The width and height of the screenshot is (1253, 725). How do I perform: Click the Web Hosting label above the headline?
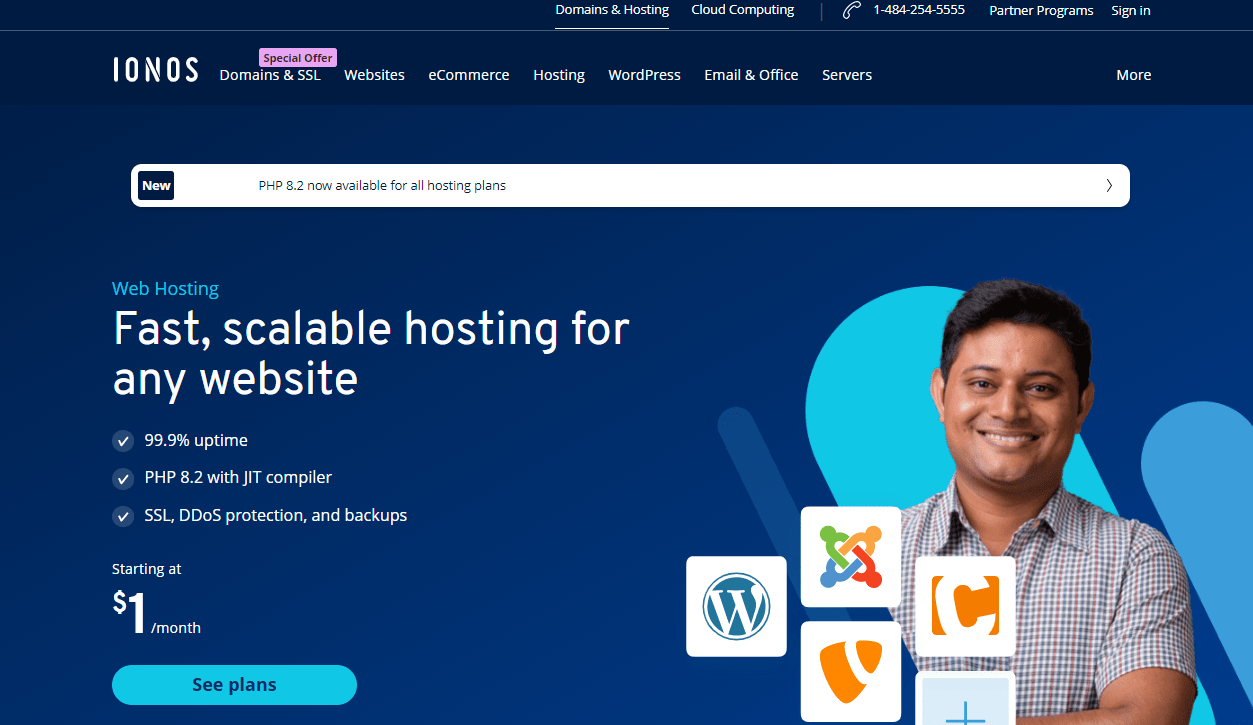[165, 289]
